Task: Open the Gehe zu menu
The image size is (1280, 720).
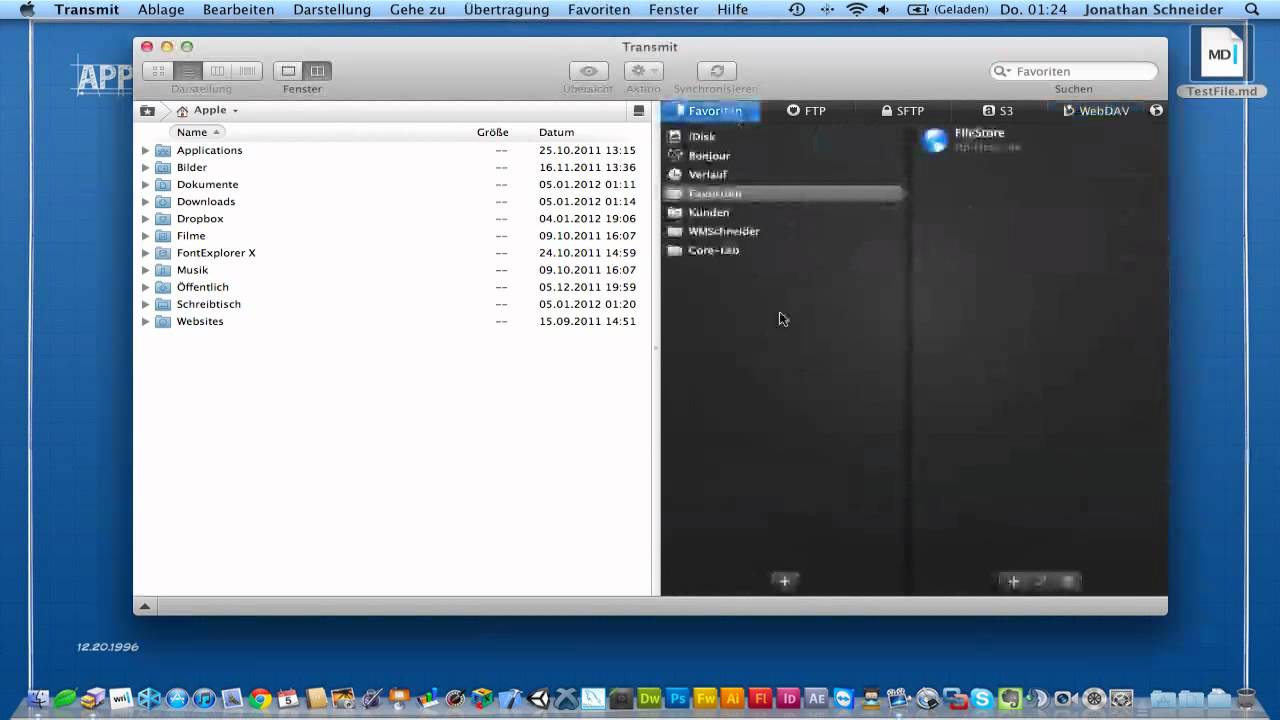Action: point(417,9)
